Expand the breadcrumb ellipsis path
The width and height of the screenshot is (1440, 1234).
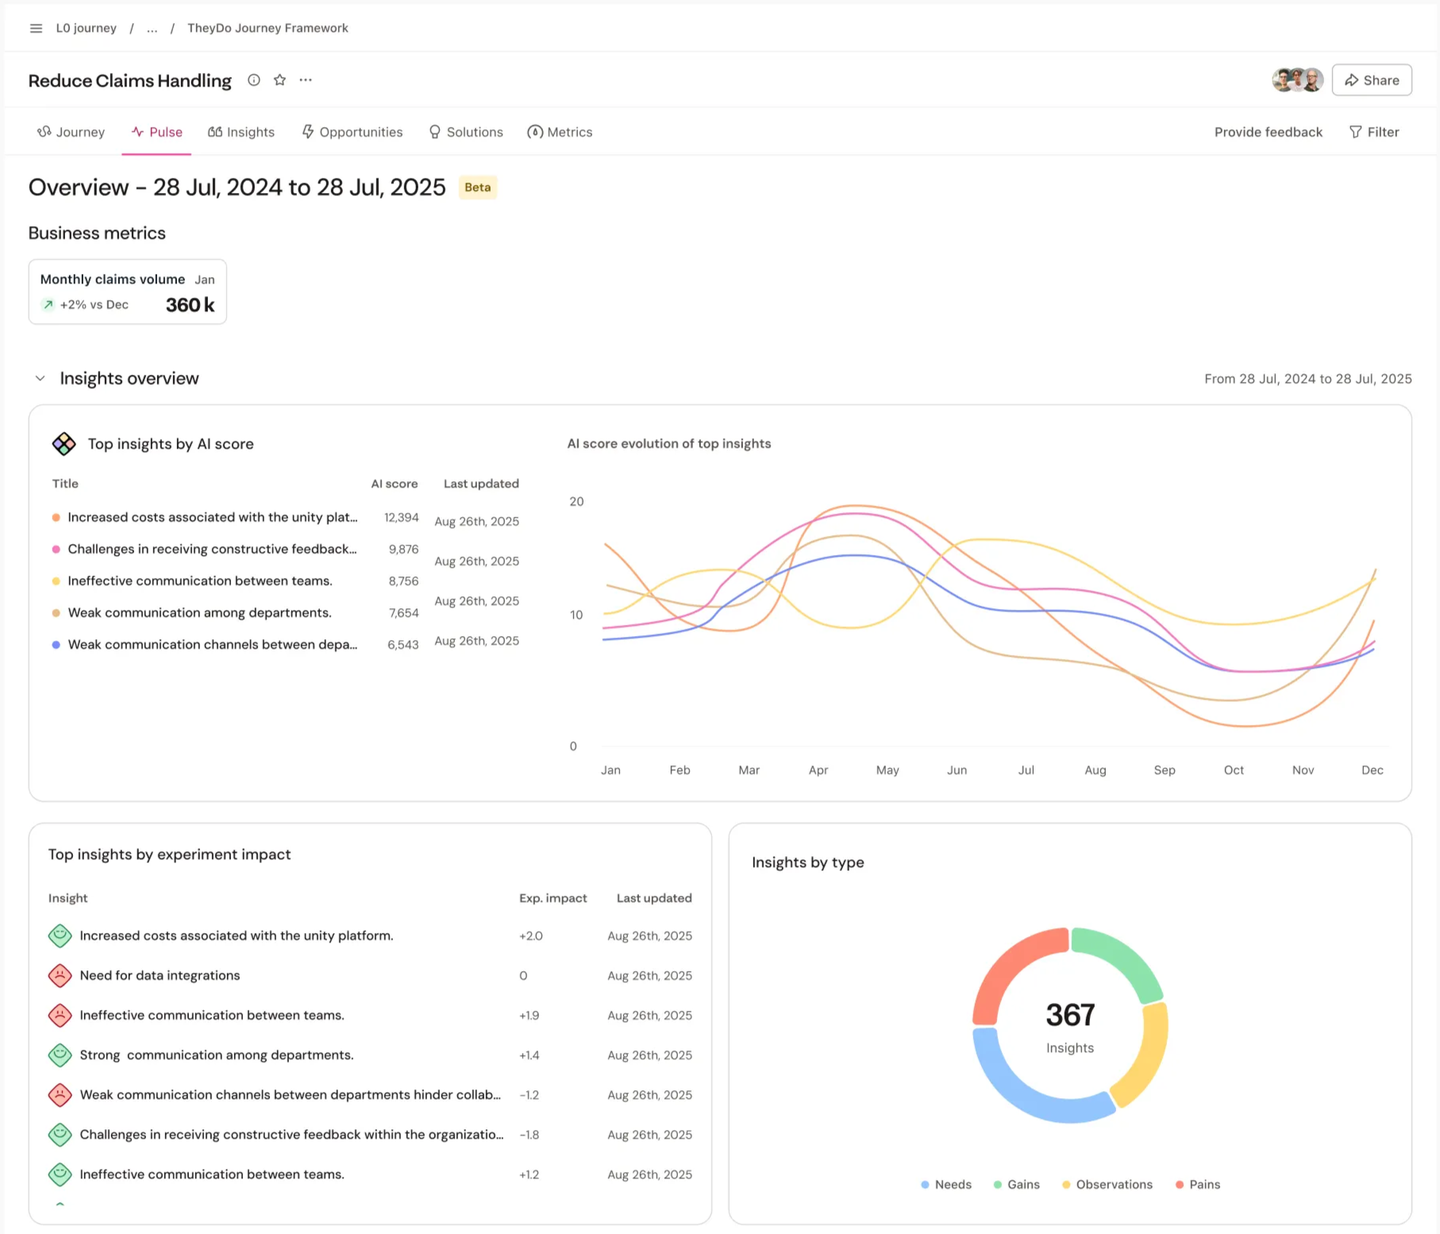(x=152, y=28)
